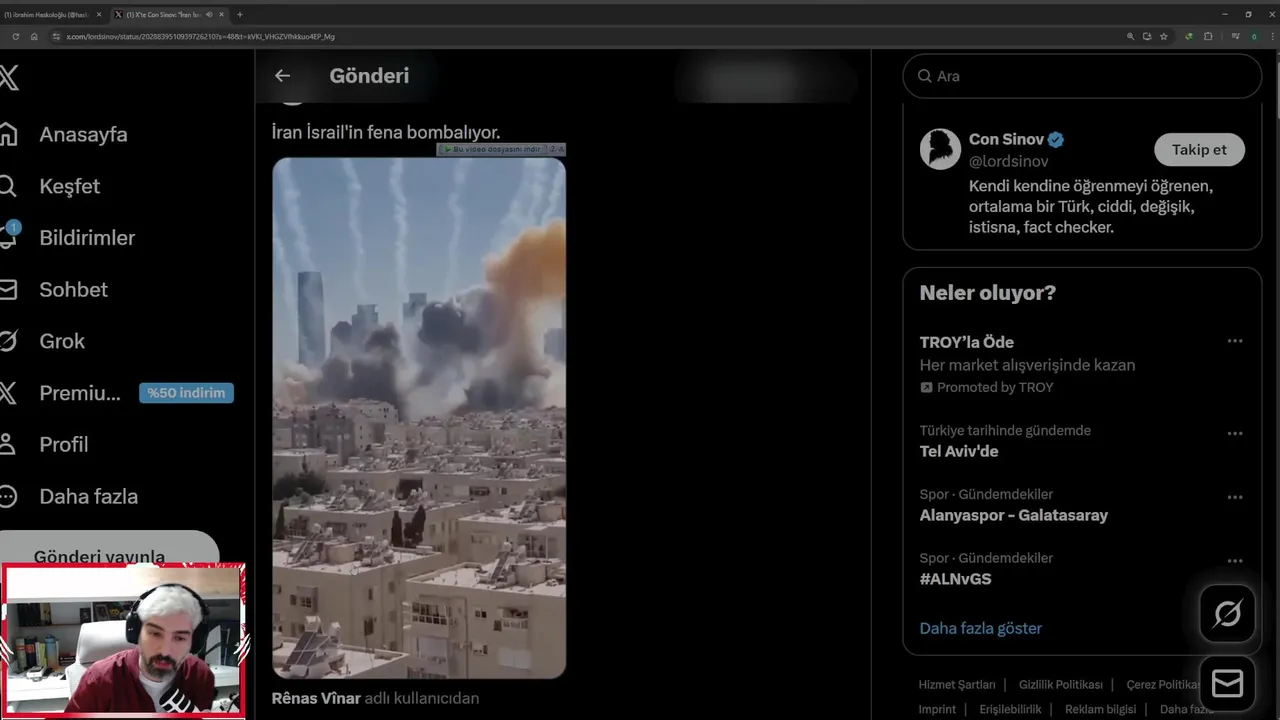
Task: Click verified badge next to Con Sinov
Action: coord(1056,139)
